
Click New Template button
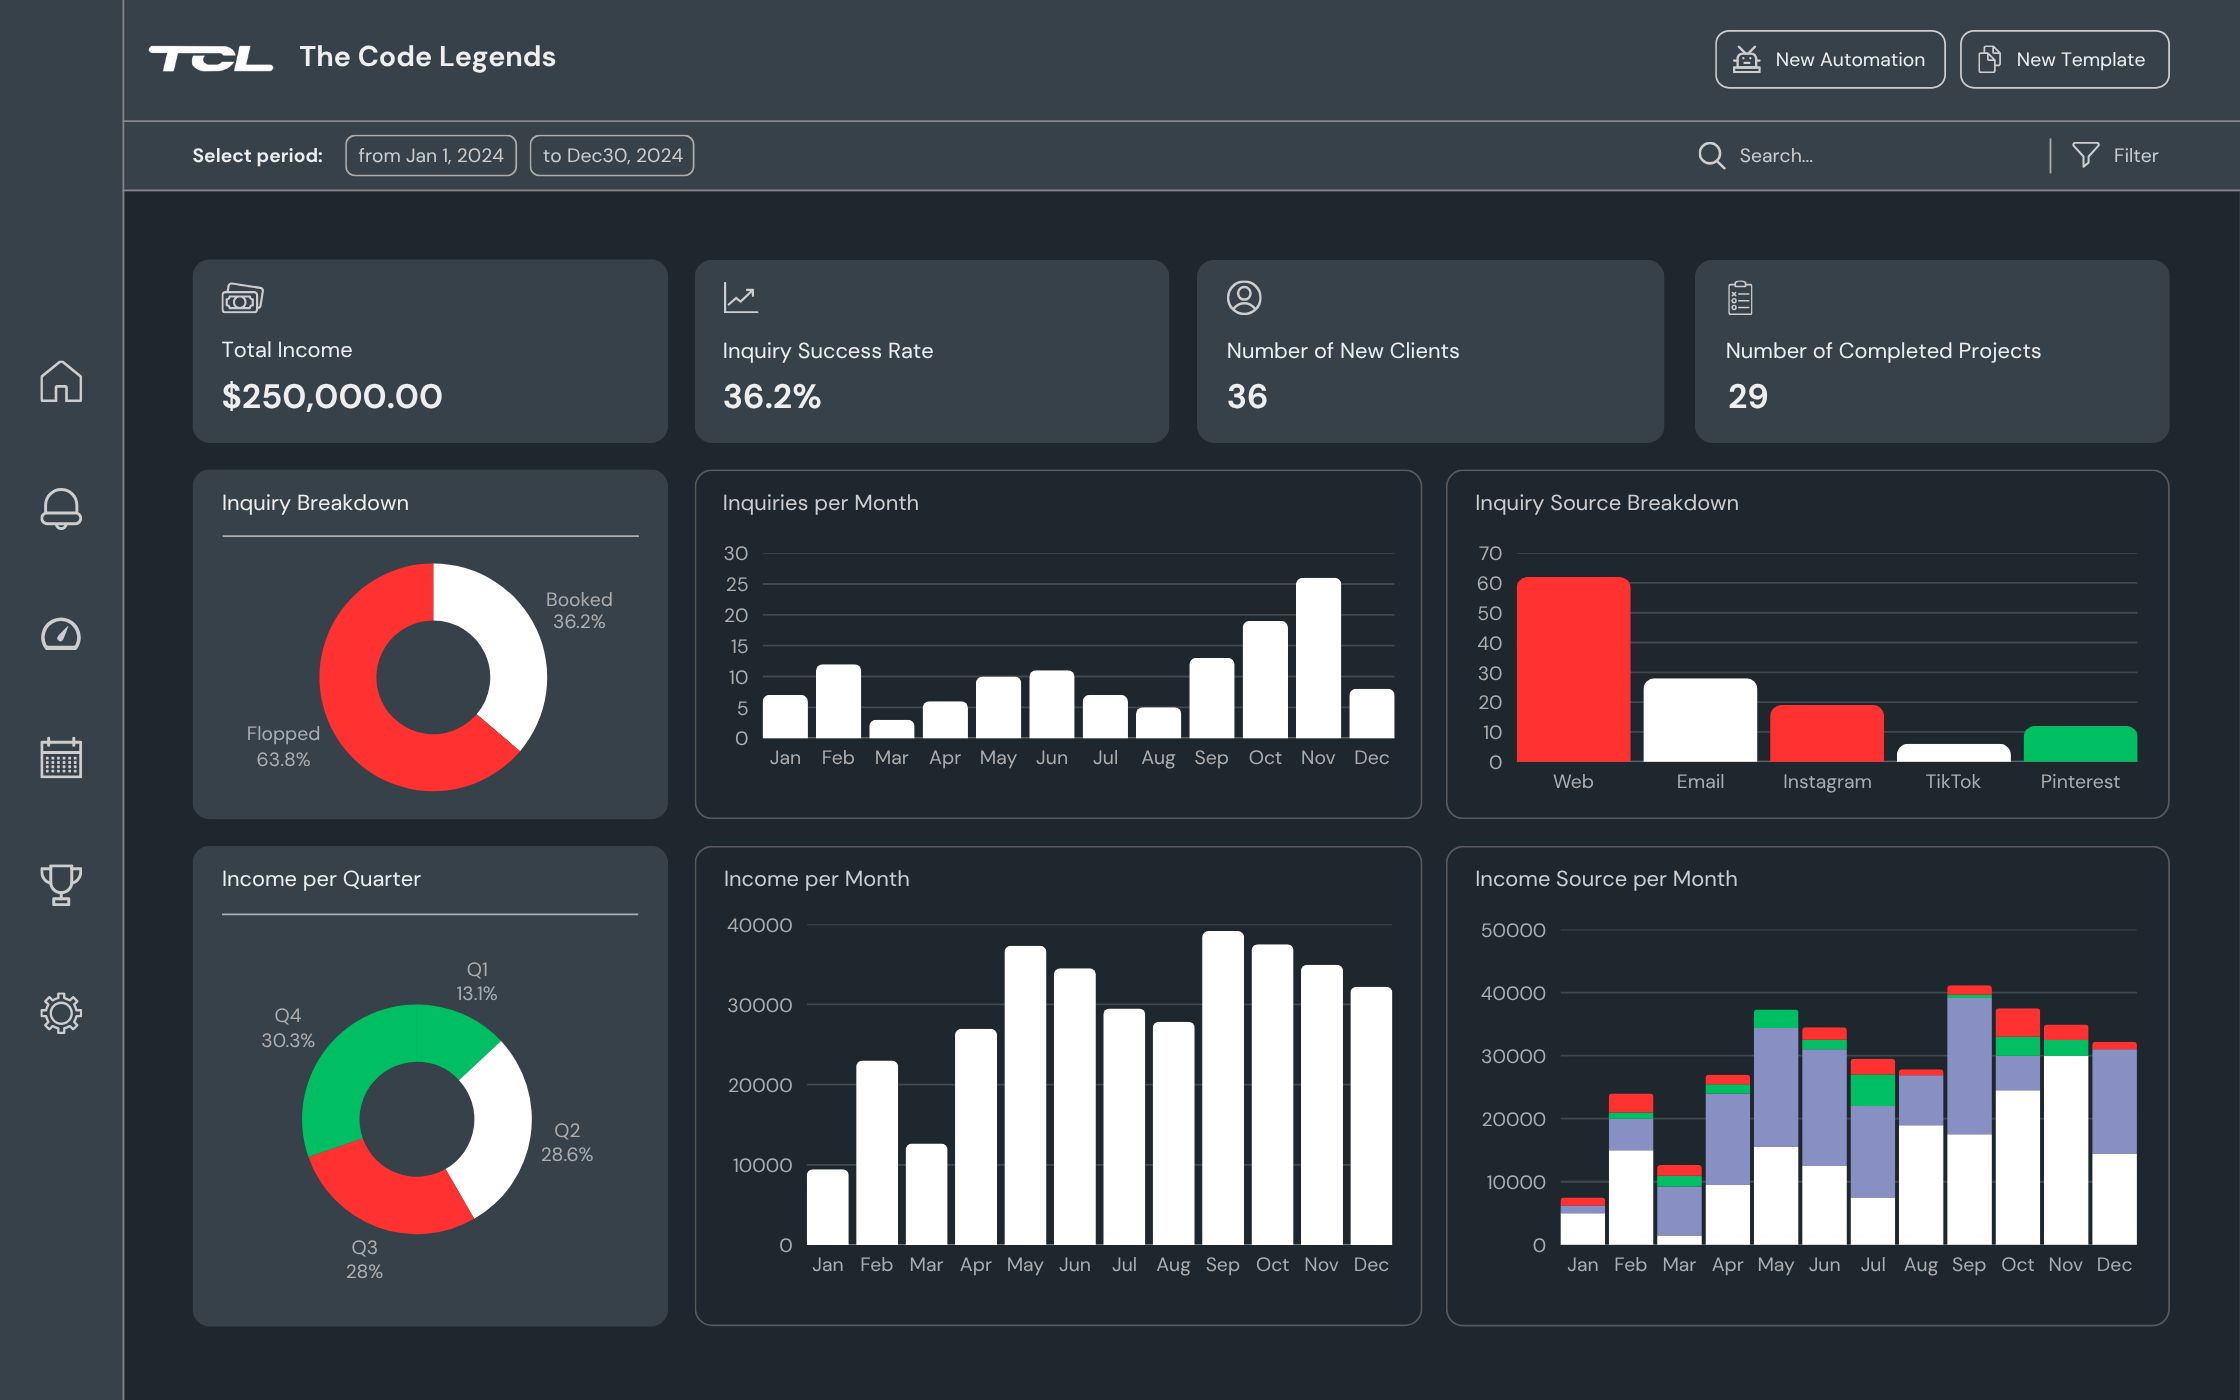click(x=2063, y=60)
